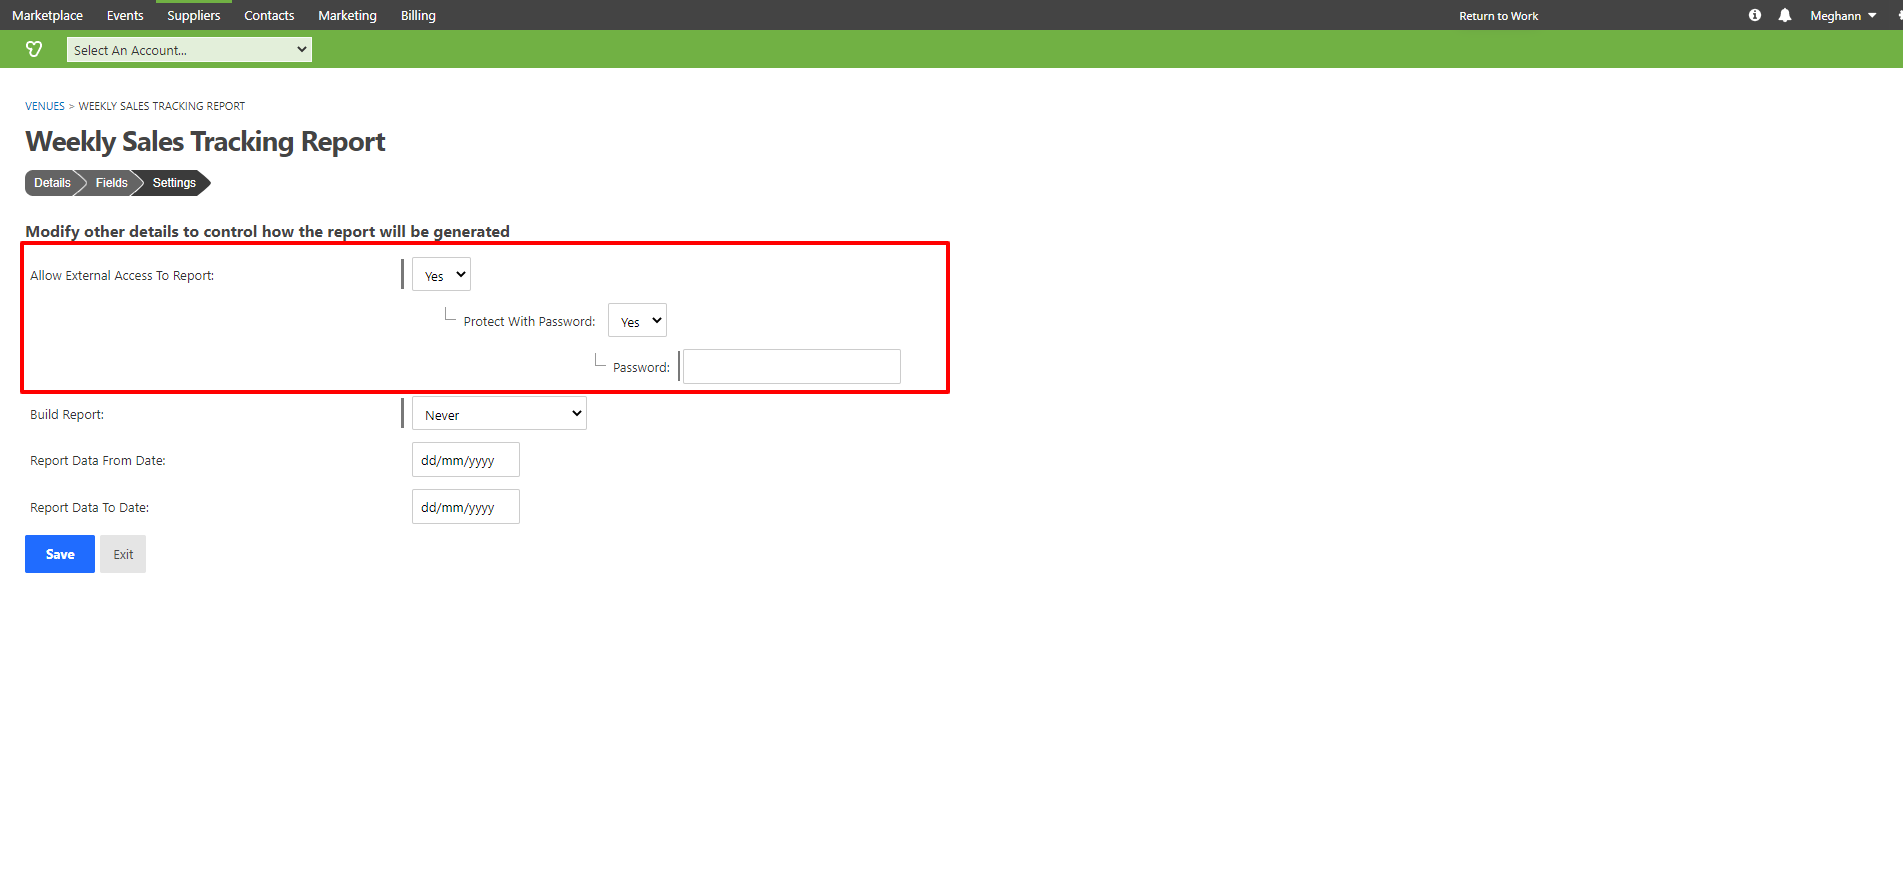Viewport: 1903px width, 888px height.
Task: Select the Settings step
Action: click(x=174, y=183)
